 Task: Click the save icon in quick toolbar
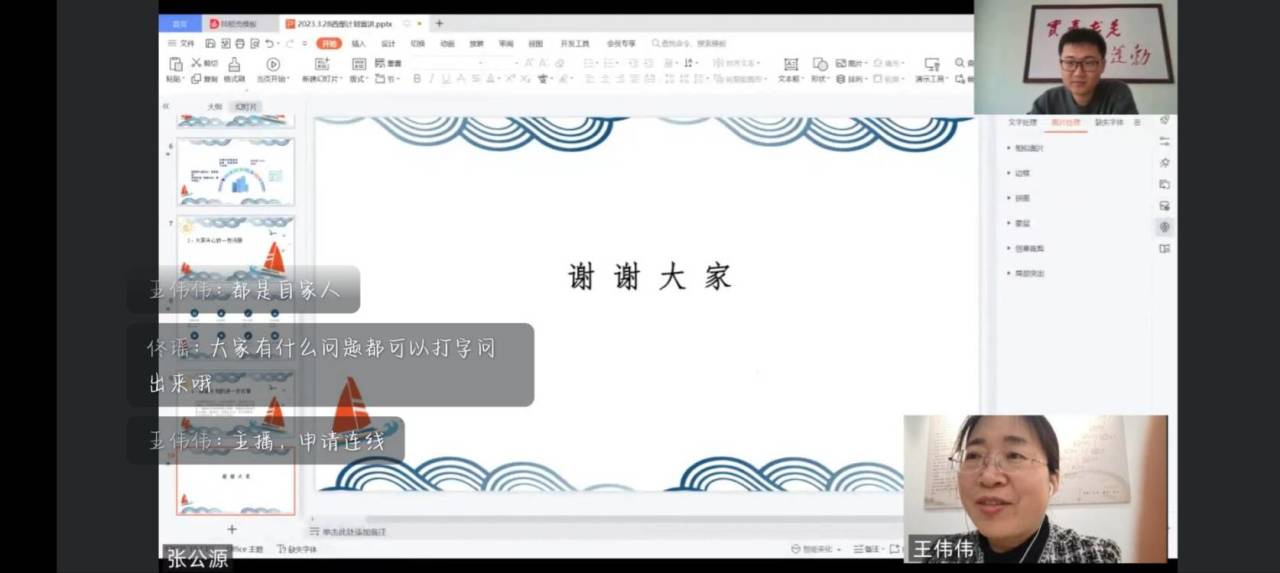tap(210, 44)
